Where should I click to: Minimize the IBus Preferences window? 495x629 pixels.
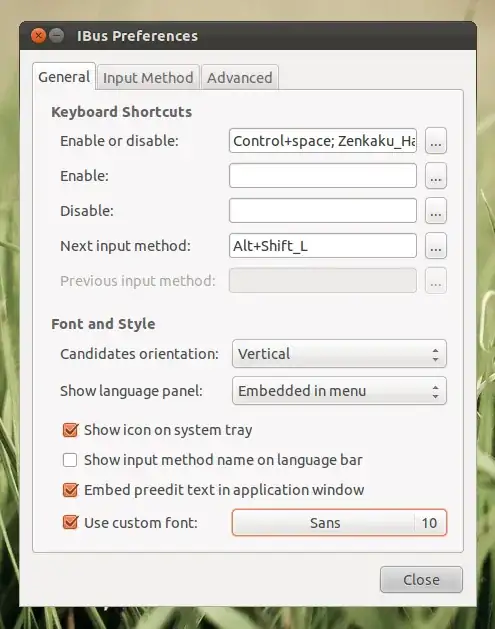click(57, 36)
